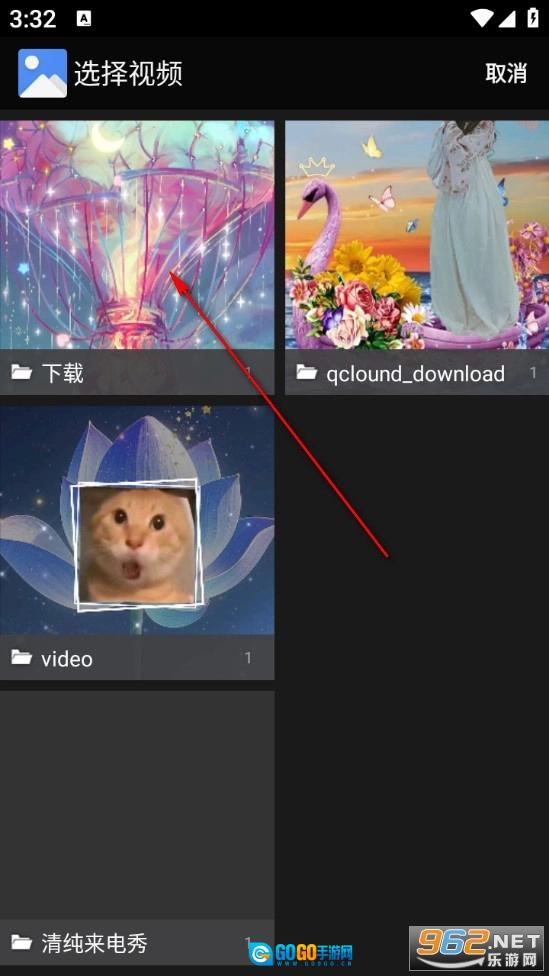This screenshot has width=549, height=976.
Task: Click folder icon beside 清纯来电秀 label
Action: (x=22, y=943)
